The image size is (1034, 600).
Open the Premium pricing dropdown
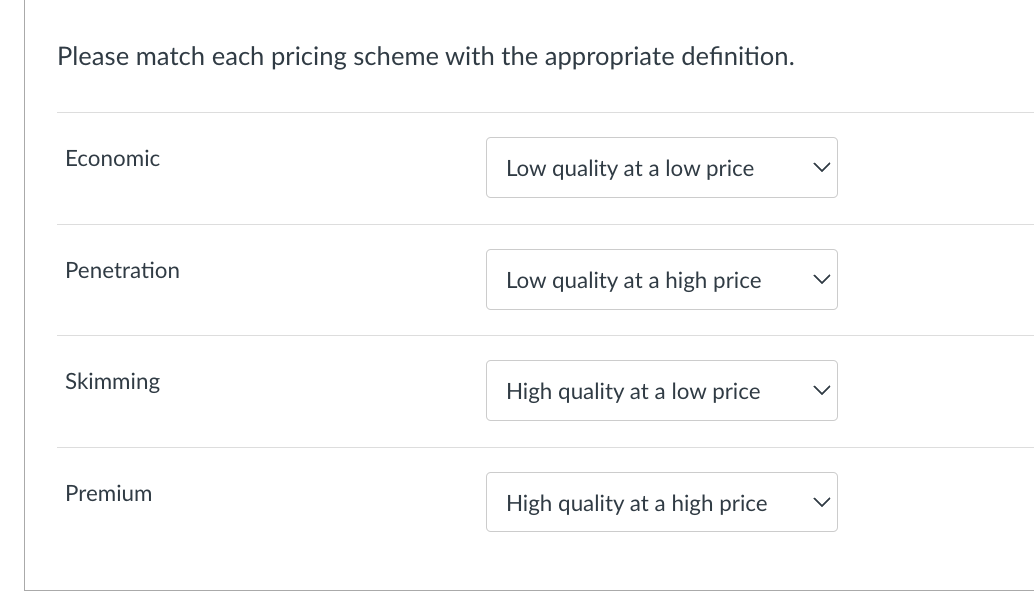(x=661, y=502)
